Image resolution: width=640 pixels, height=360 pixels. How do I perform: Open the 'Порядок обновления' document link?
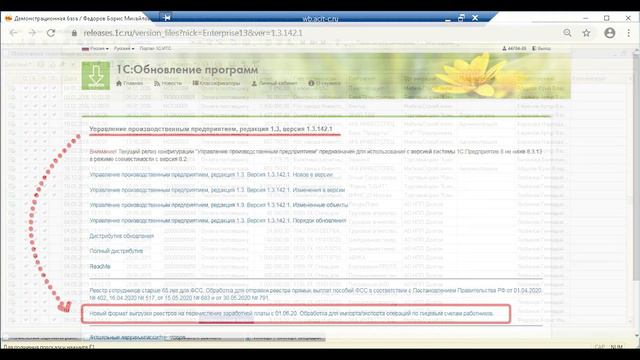point(218,220)
